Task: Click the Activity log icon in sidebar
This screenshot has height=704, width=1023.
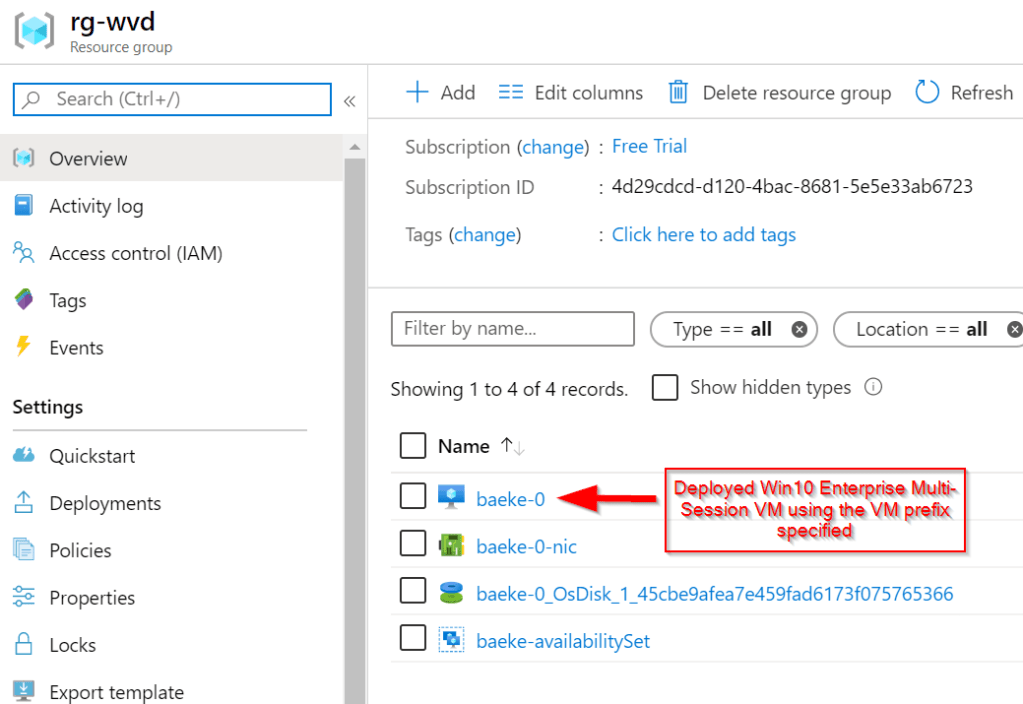Action: pos(23,206)
